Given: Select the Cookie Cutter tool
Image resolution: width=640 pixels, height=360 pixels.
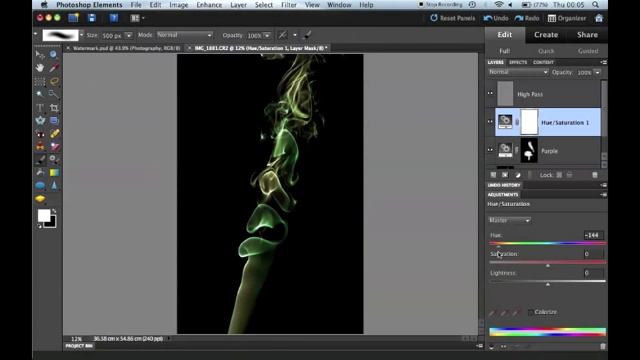Looking at the screenshot, I should point(40,120).
